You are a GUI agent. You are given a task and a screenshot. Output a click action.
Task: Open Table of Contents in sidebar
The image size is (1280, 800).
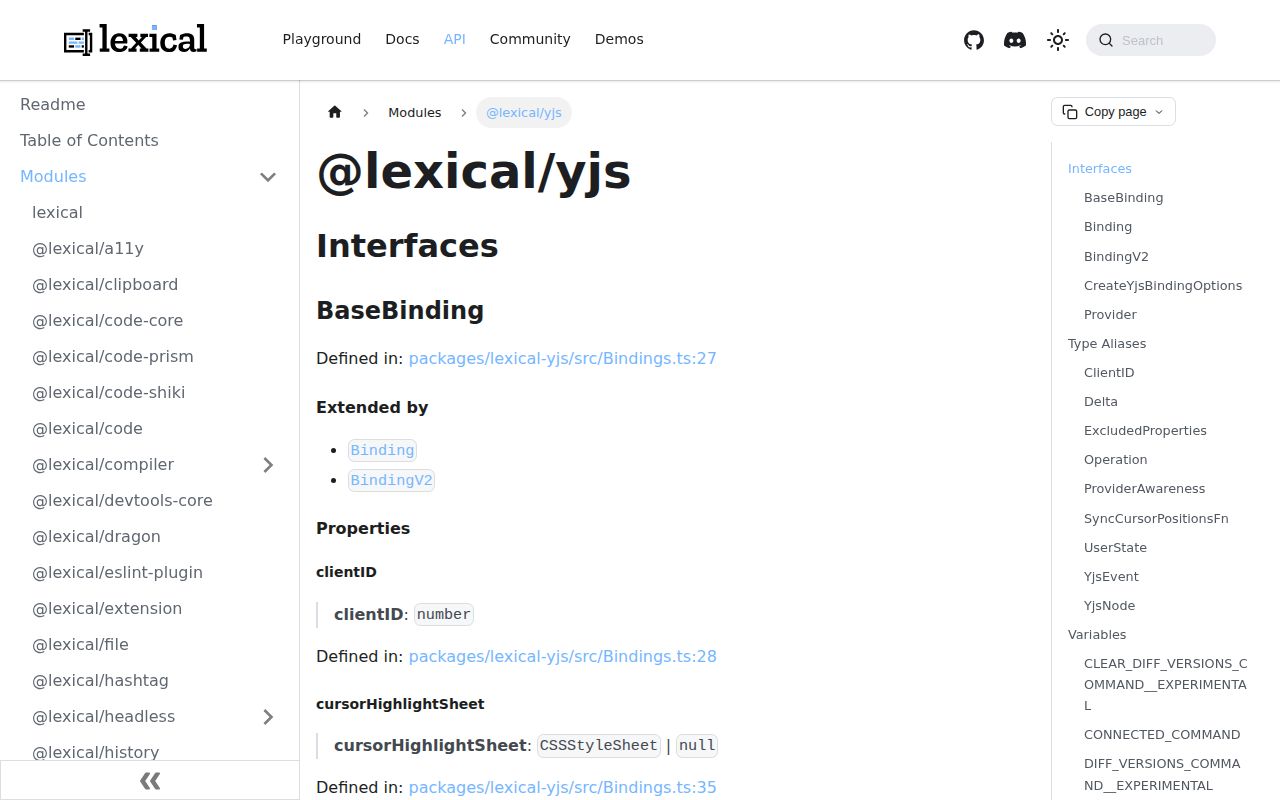[89, 140]
